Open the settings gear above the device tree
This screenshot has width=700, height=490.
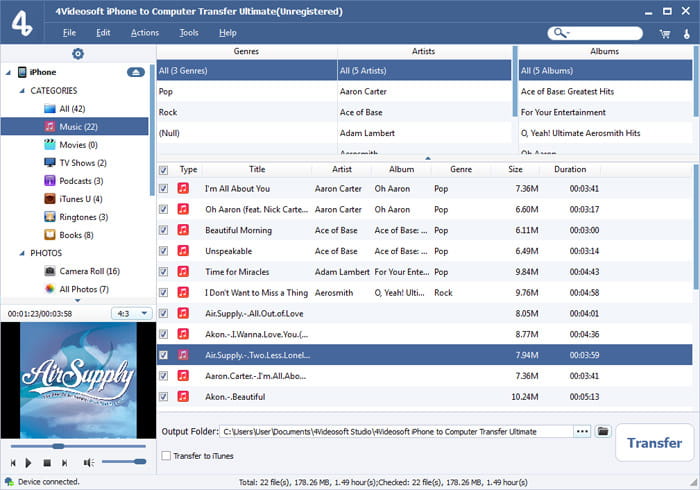pyautogui.click(x=78, y=54)
